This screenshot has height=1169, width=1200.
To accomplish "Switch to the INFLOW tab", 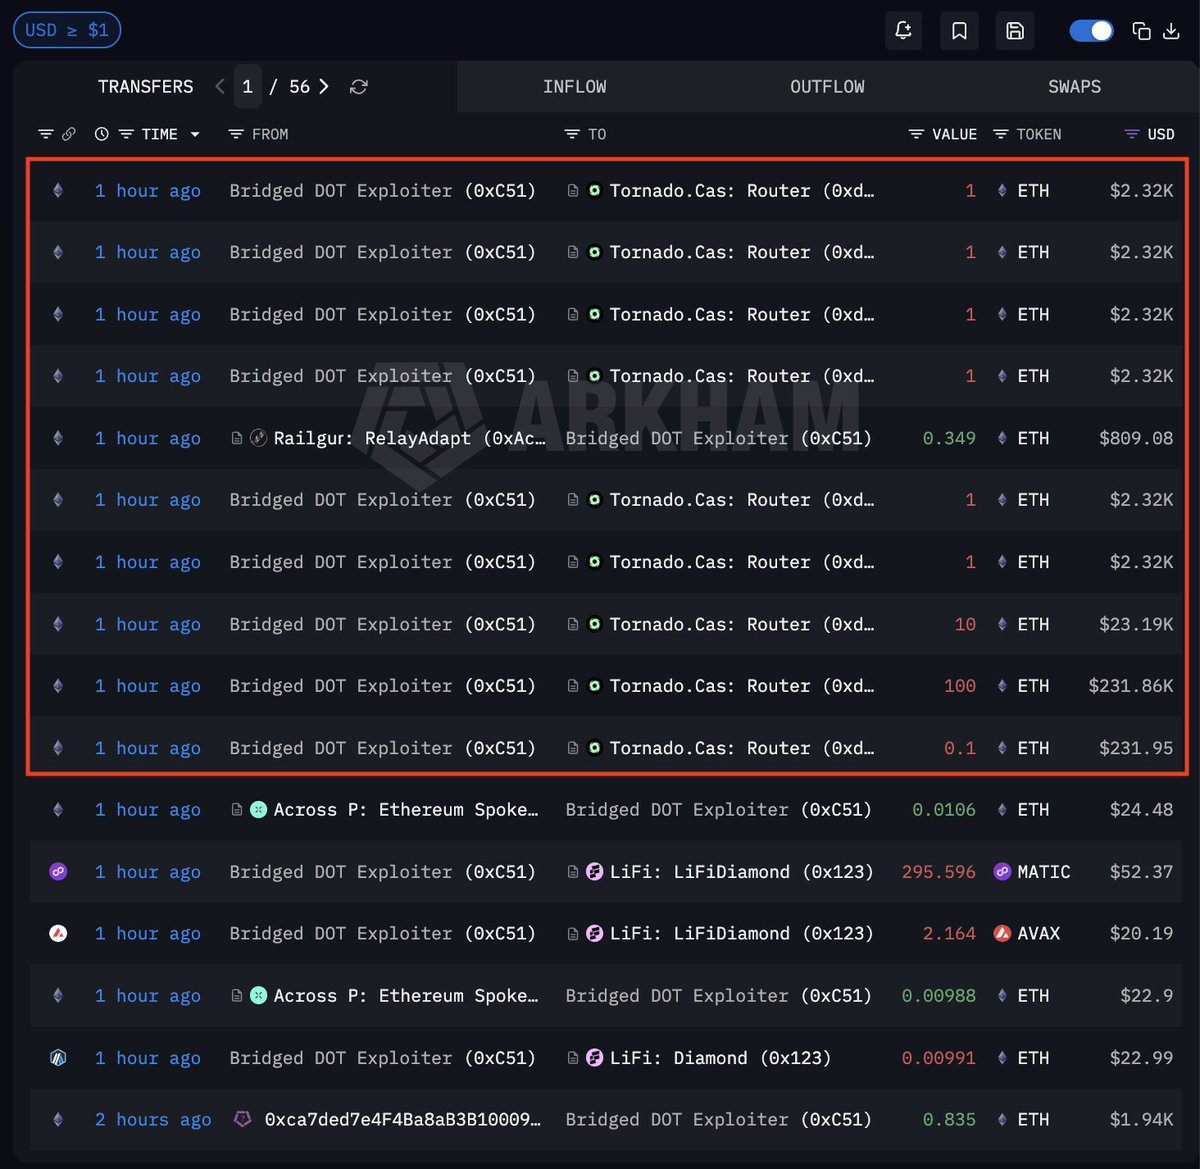I will point(574,87).
